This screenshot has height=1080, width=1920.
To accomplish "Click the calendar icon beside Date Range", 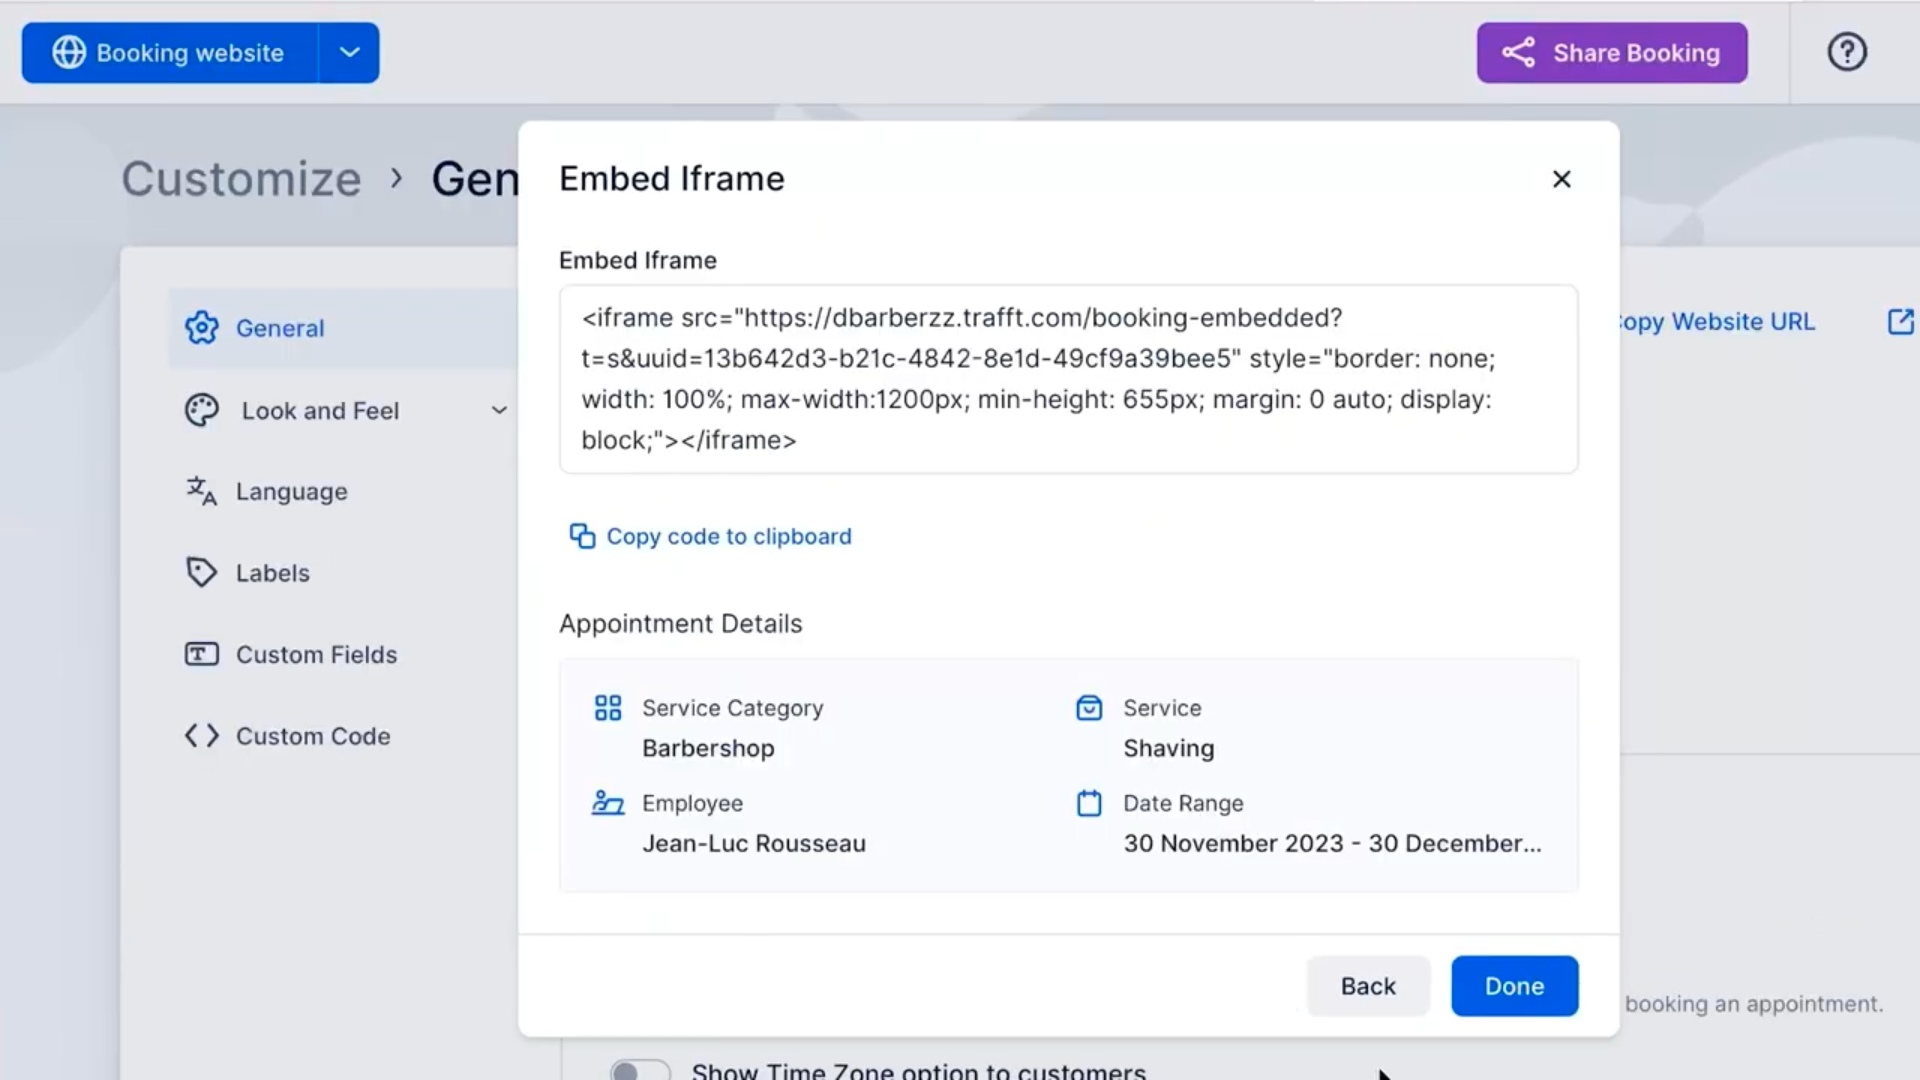I will click(1089, 803).
